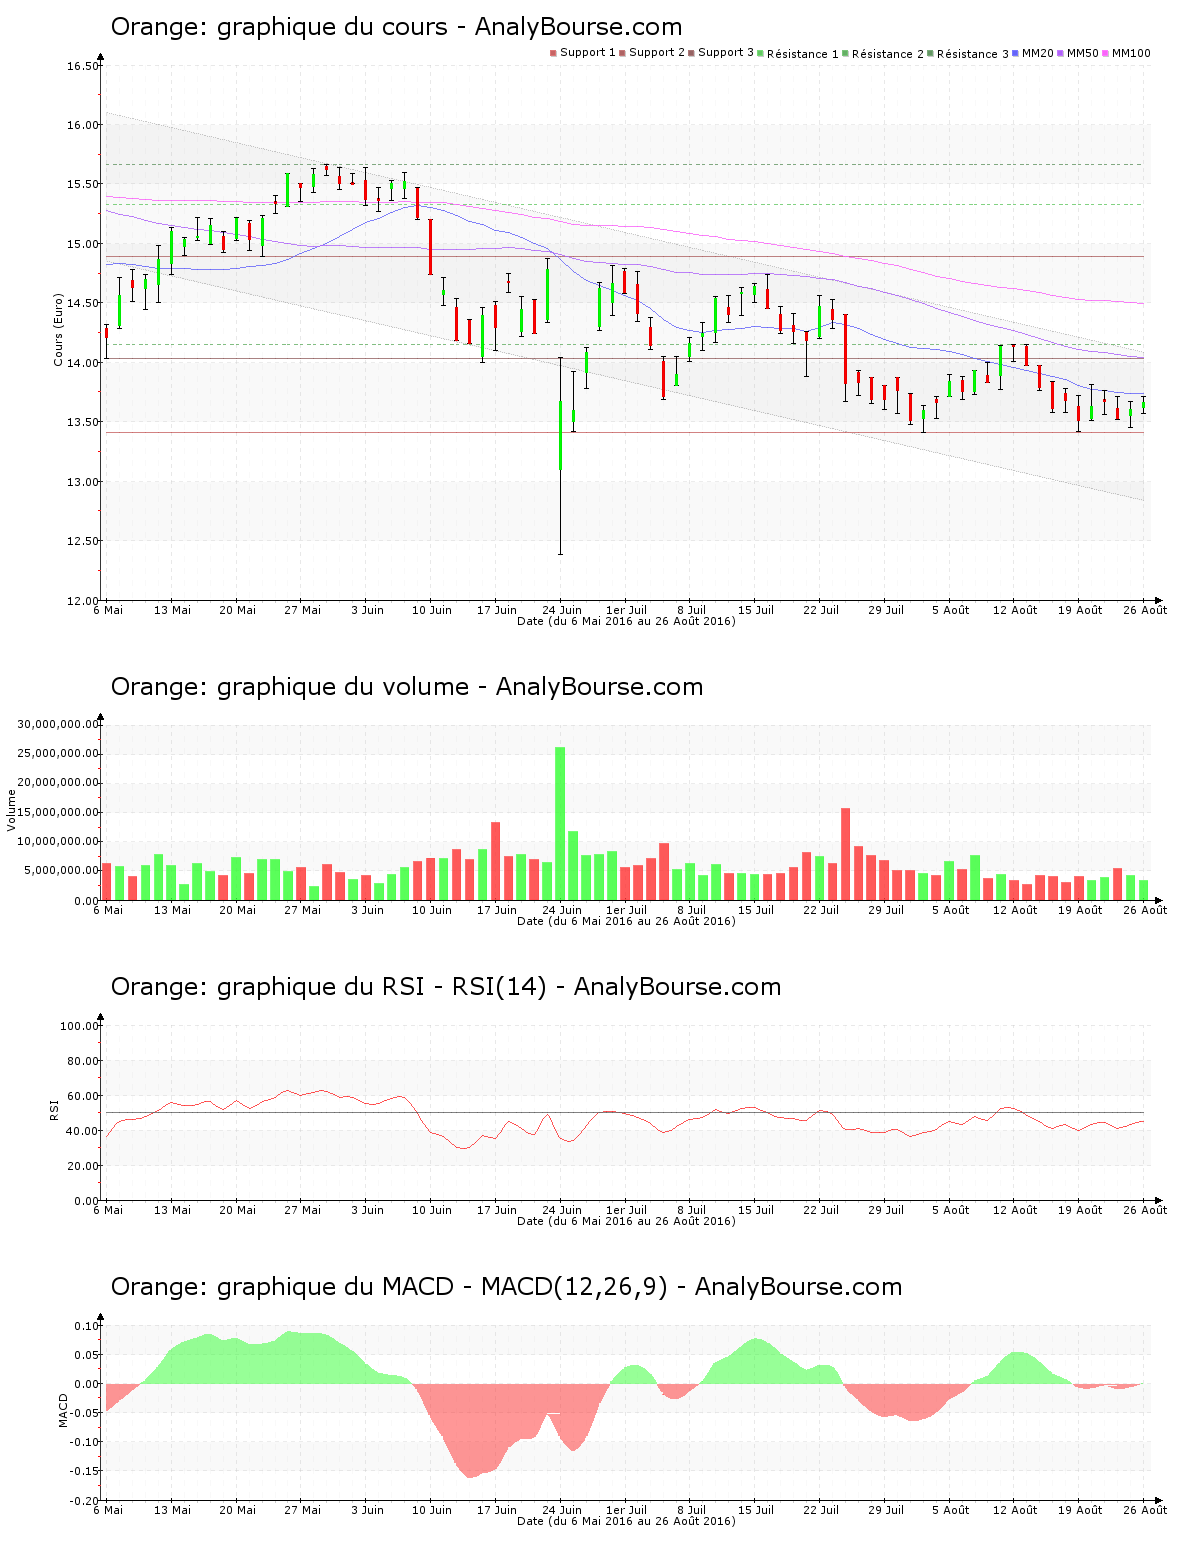The height and width of the screenshot is (1550, 1200).
Task: Select the Support 1 legend entry
Action: pos(583,53)
